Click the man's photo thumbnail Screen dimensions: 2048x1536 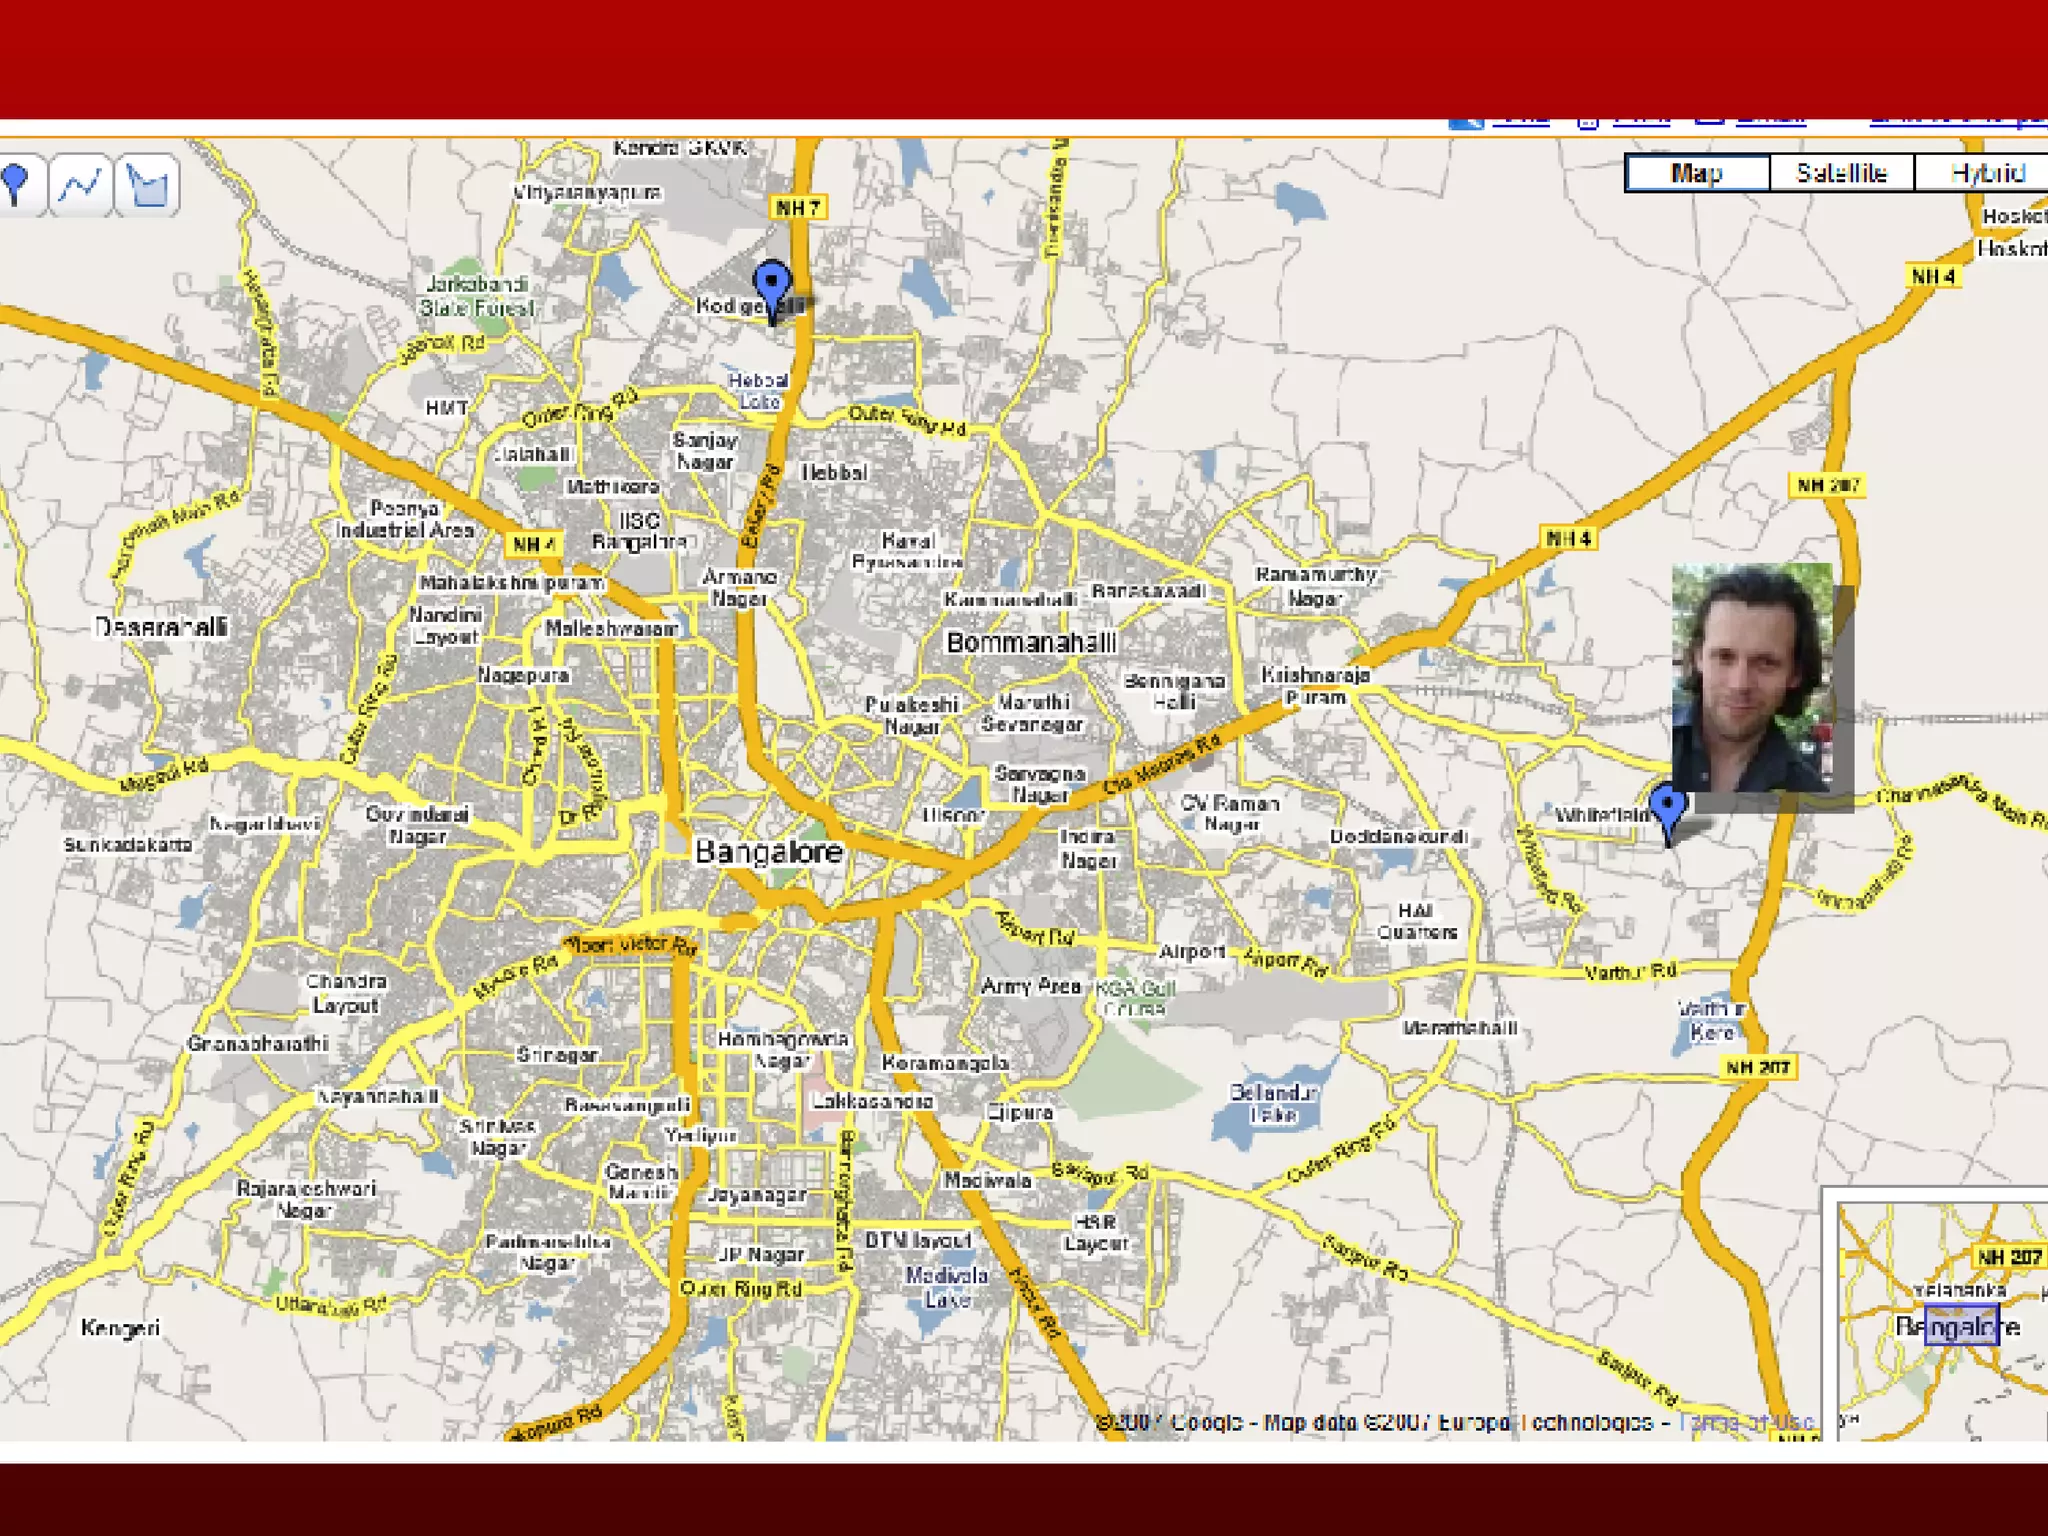pyautogui.click(x=1752, y=678)
